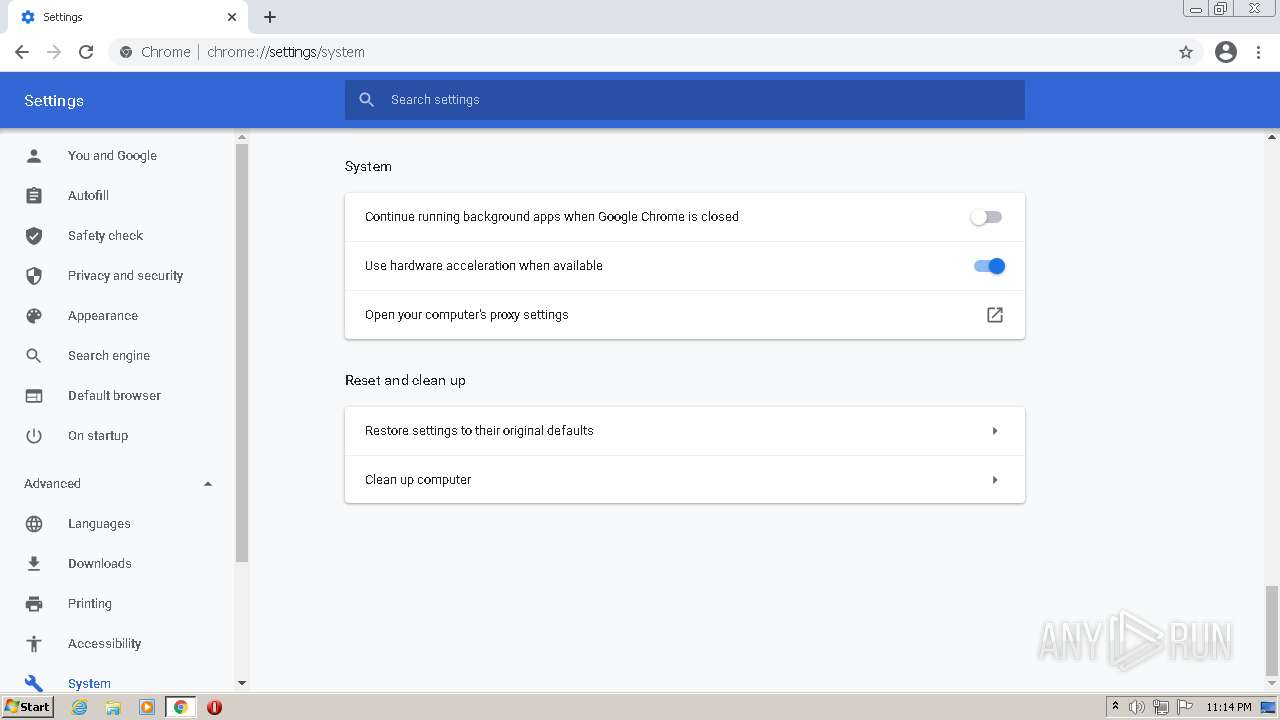The image size is (1280, 720).
Task: Show hidden tray icons arrow
Action: click(x=1116, y=707)
